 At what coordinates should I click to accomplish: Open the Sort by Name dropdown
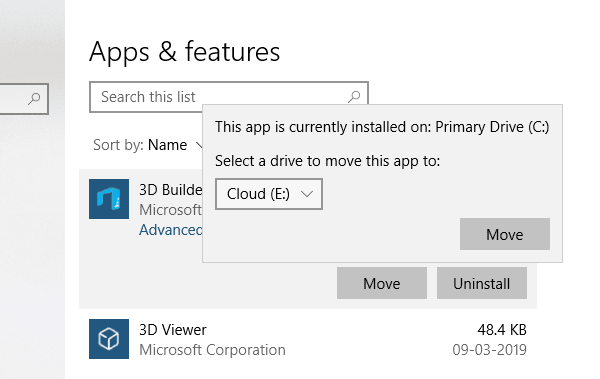[x=148, y=145]
